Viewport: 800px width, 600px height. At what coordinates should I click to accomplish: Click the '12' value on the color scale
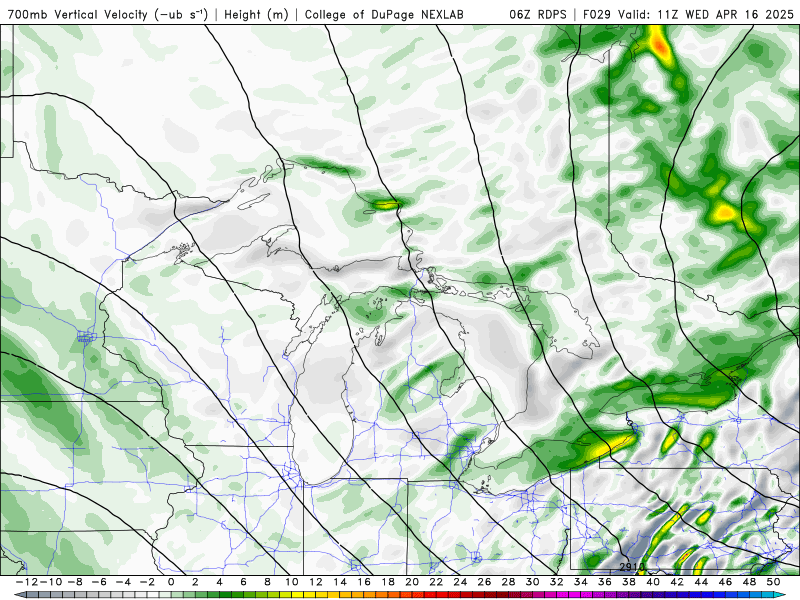point(316,582)
